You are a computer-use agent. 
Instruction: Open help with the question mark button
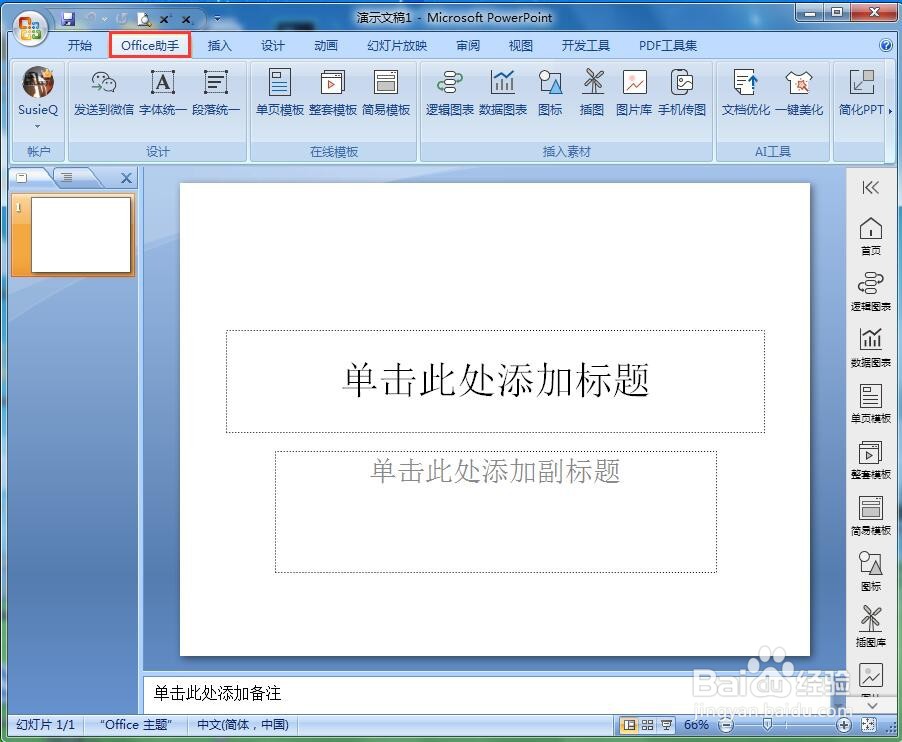[x=886, y=45]
